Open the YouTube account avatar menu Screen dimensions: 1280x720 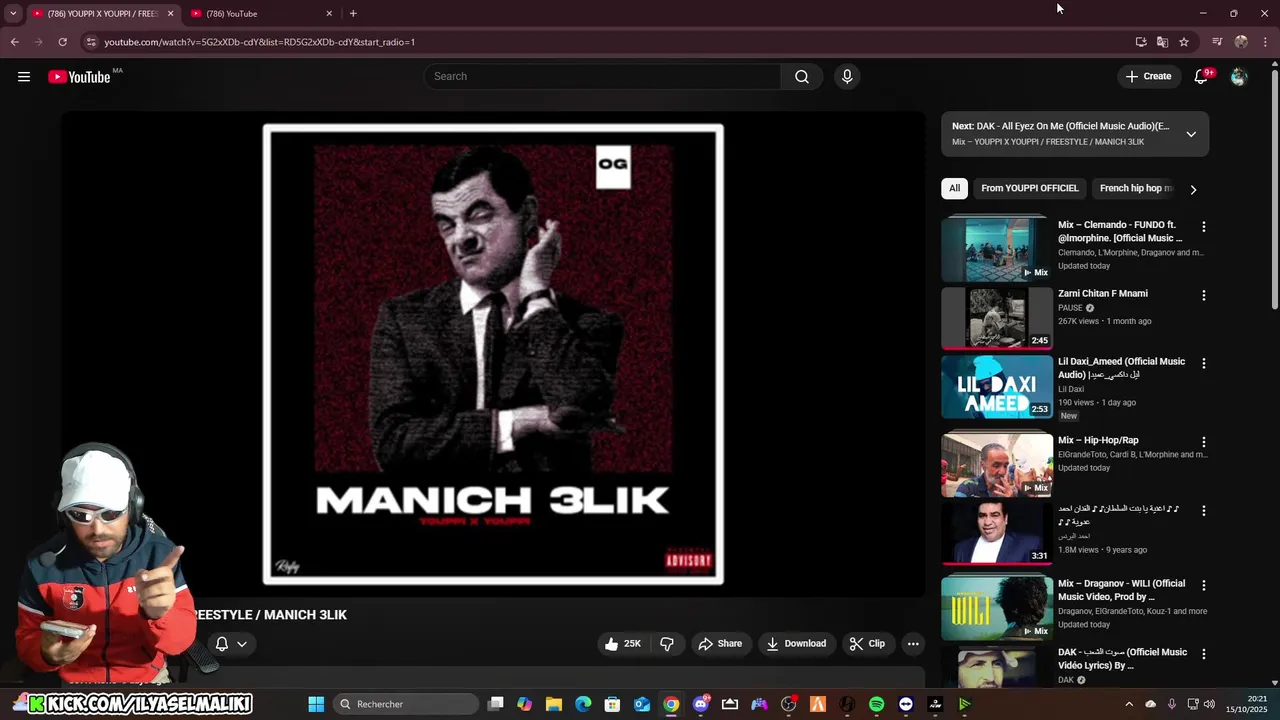[1239, 77]
